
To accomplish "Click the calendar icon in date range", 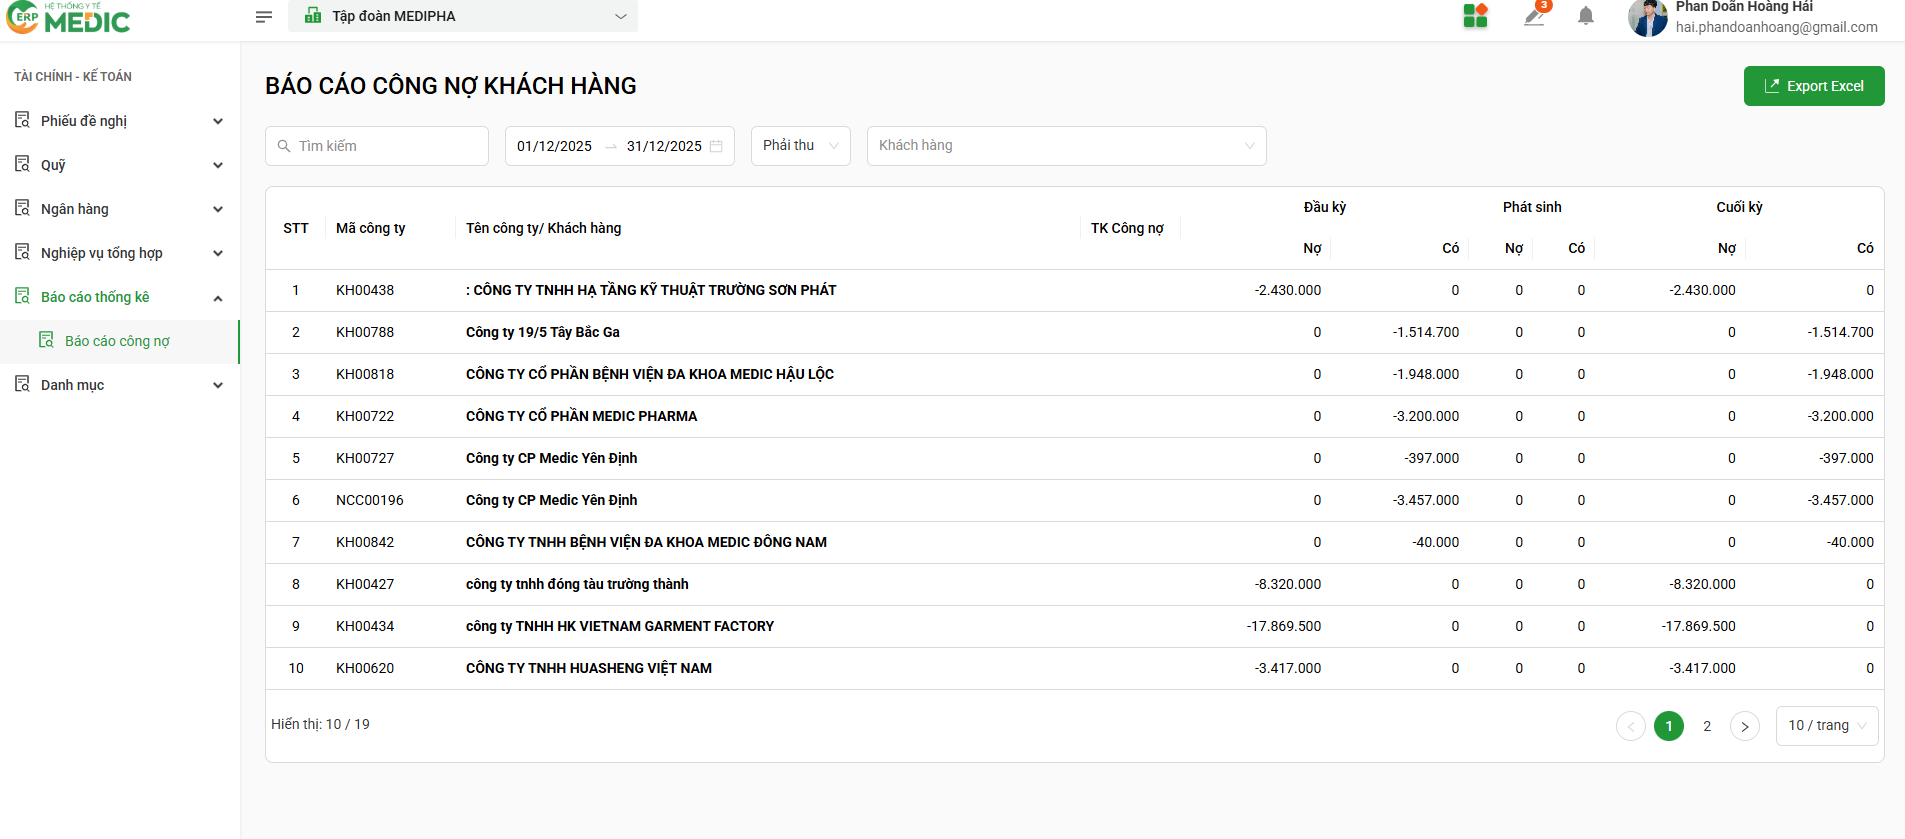I will [x=716, y=146].
